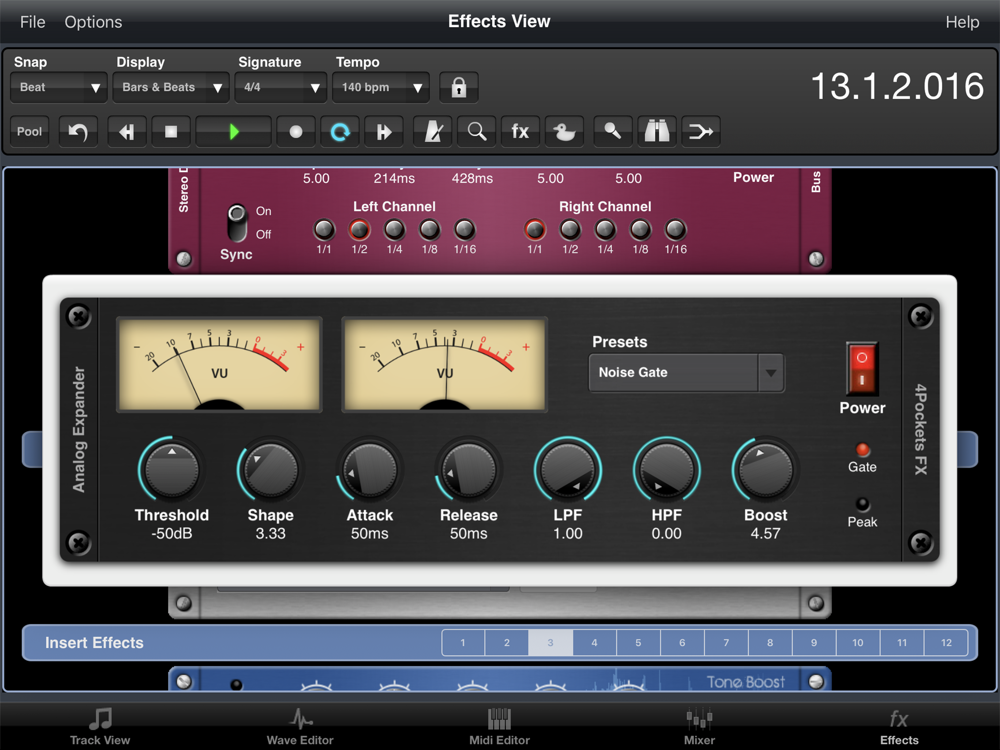The width and height of the screenshot is (1000, 750).
Task: Select Left Channel 1/2 button
Action: pyautogui.click(x=359, y=229)
